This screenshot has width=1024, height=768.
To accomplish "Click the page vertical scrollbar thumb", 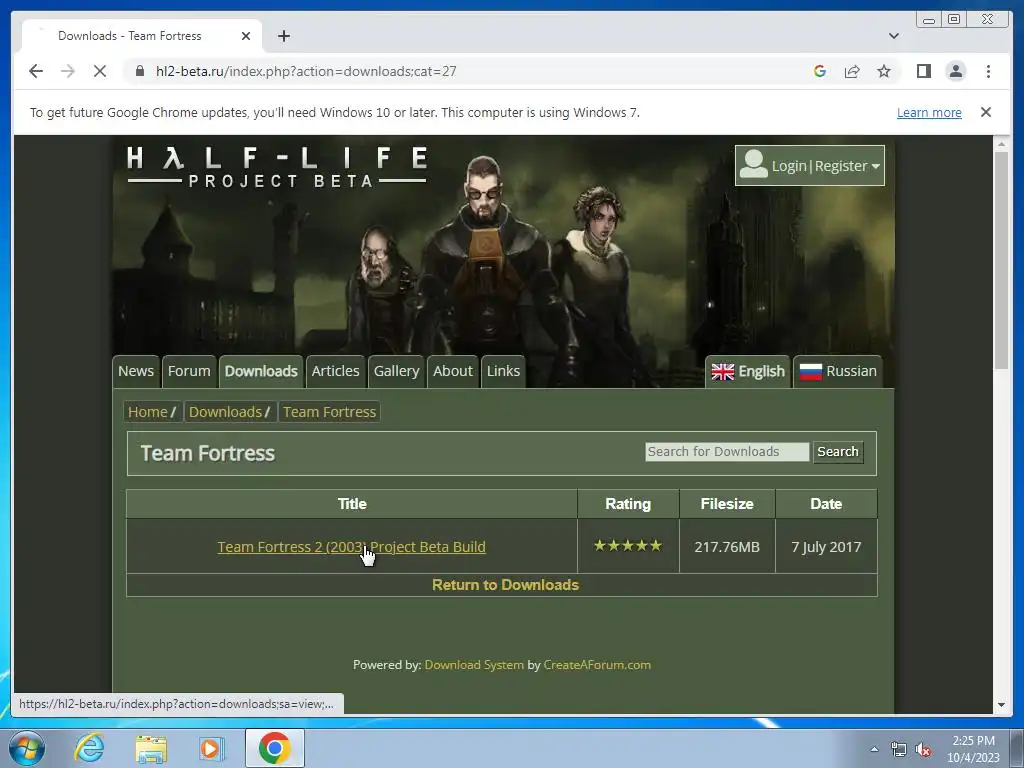I will [1001, 261].
